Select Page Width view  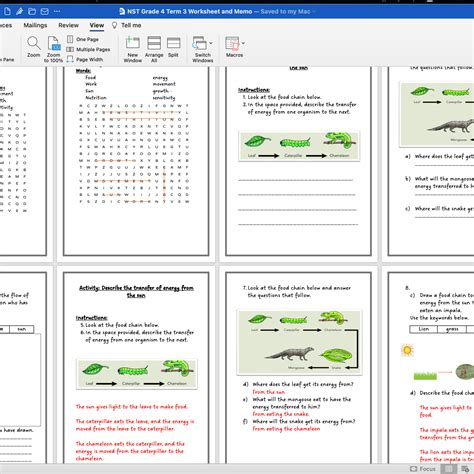tap(85, 59)
